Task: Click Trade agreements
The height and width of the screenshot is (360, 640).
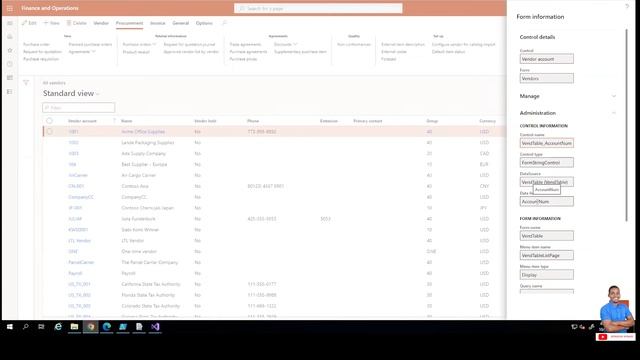Action: (x=245, y=44)
